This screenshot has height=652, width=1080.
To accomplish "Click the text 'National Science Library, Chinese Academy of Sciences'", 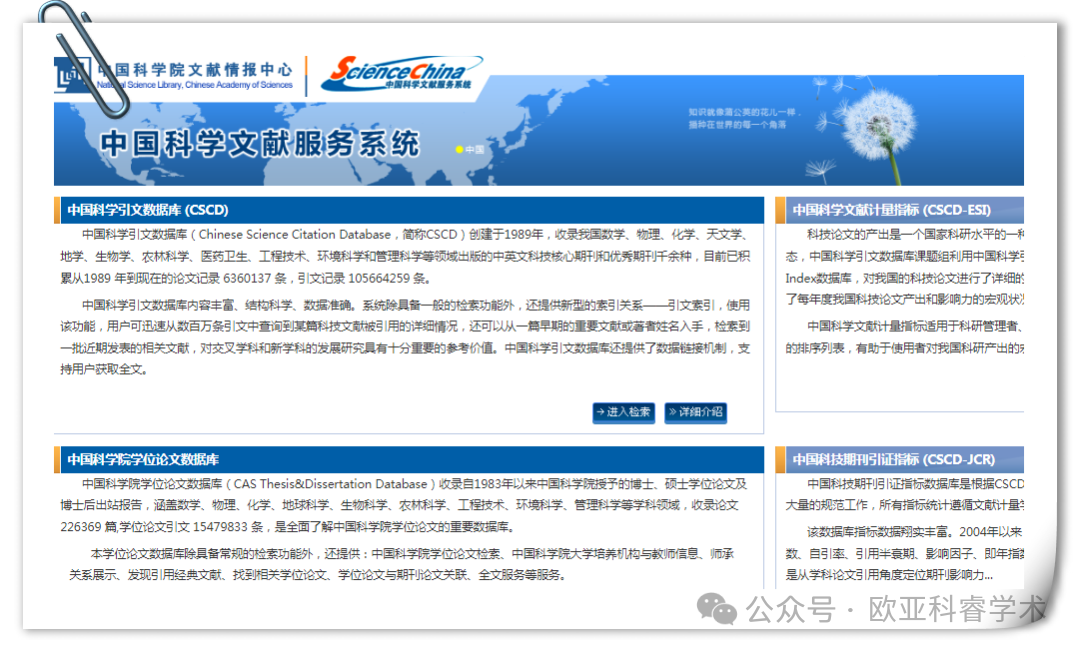I will [x=194, y=85].
